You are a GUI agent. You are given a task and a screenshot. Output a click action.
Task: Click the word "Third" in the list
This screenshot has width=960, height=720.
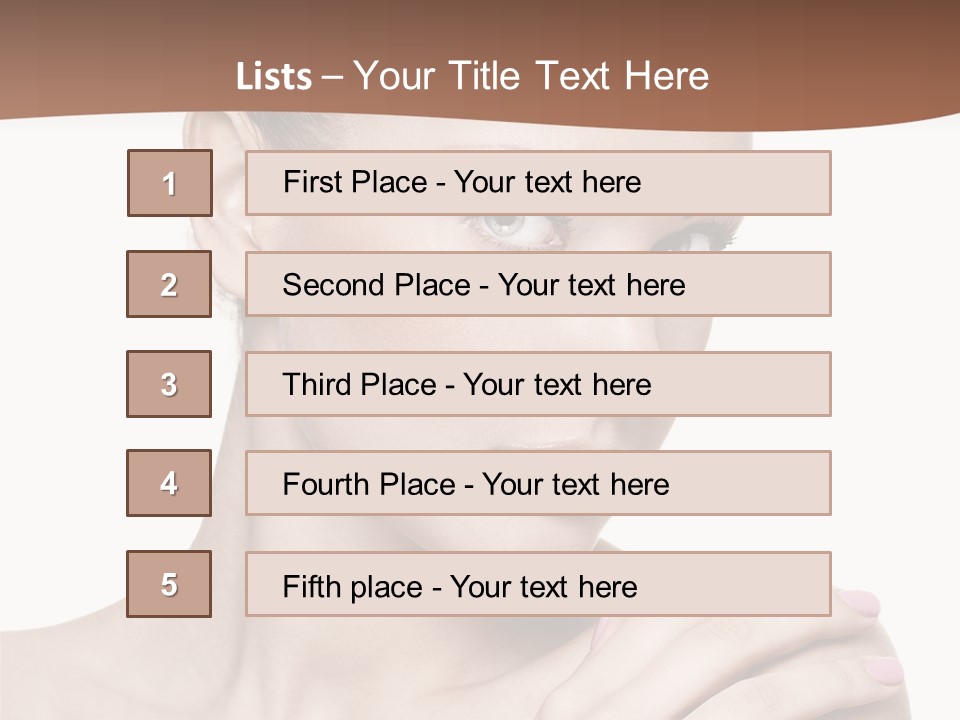pyautogui.click(x=317, y=385)
